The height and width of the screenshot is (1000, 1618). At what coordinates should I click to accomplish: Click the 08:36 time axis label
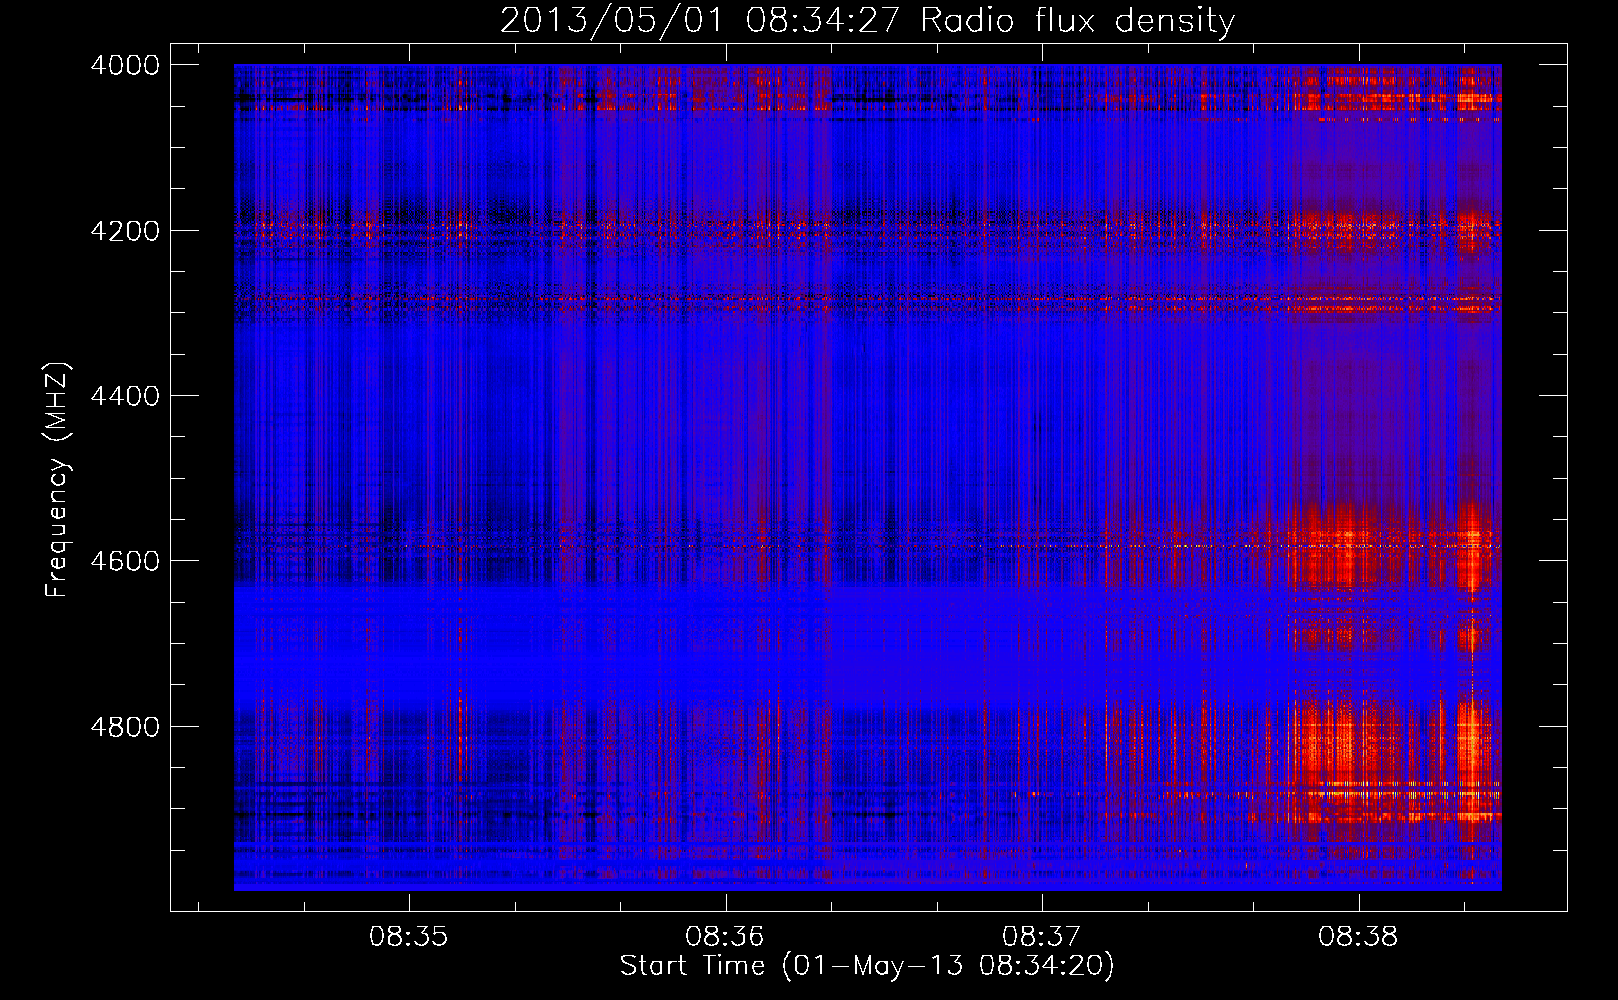(725, 937)
